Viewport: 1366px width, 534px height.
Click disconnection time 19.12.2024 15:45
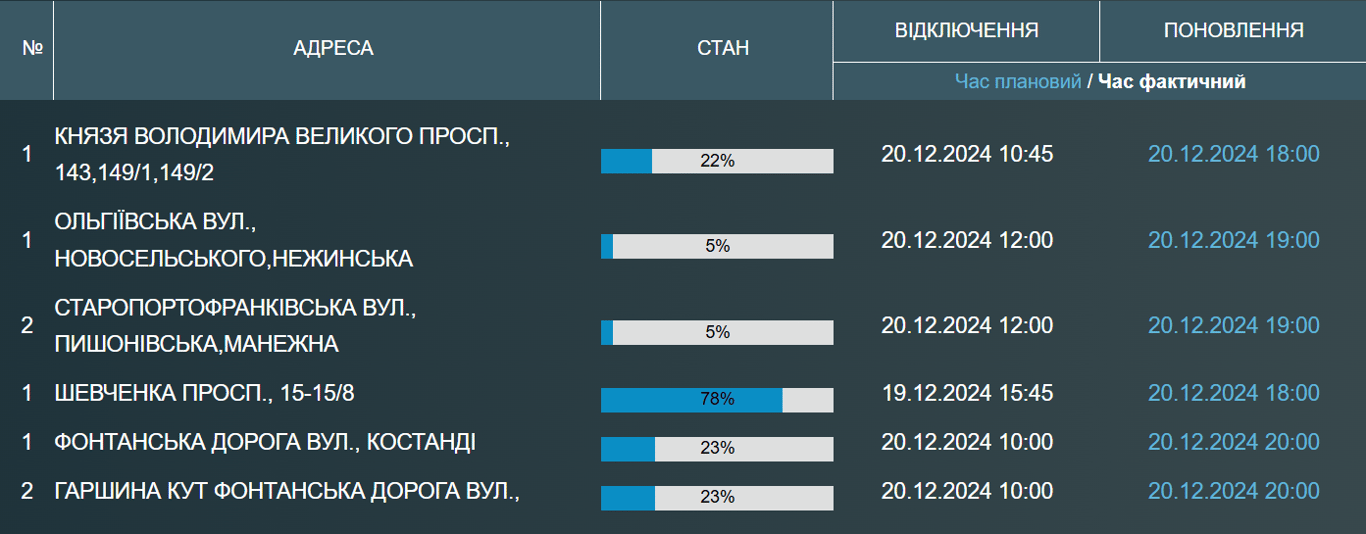tap(967, 393)
